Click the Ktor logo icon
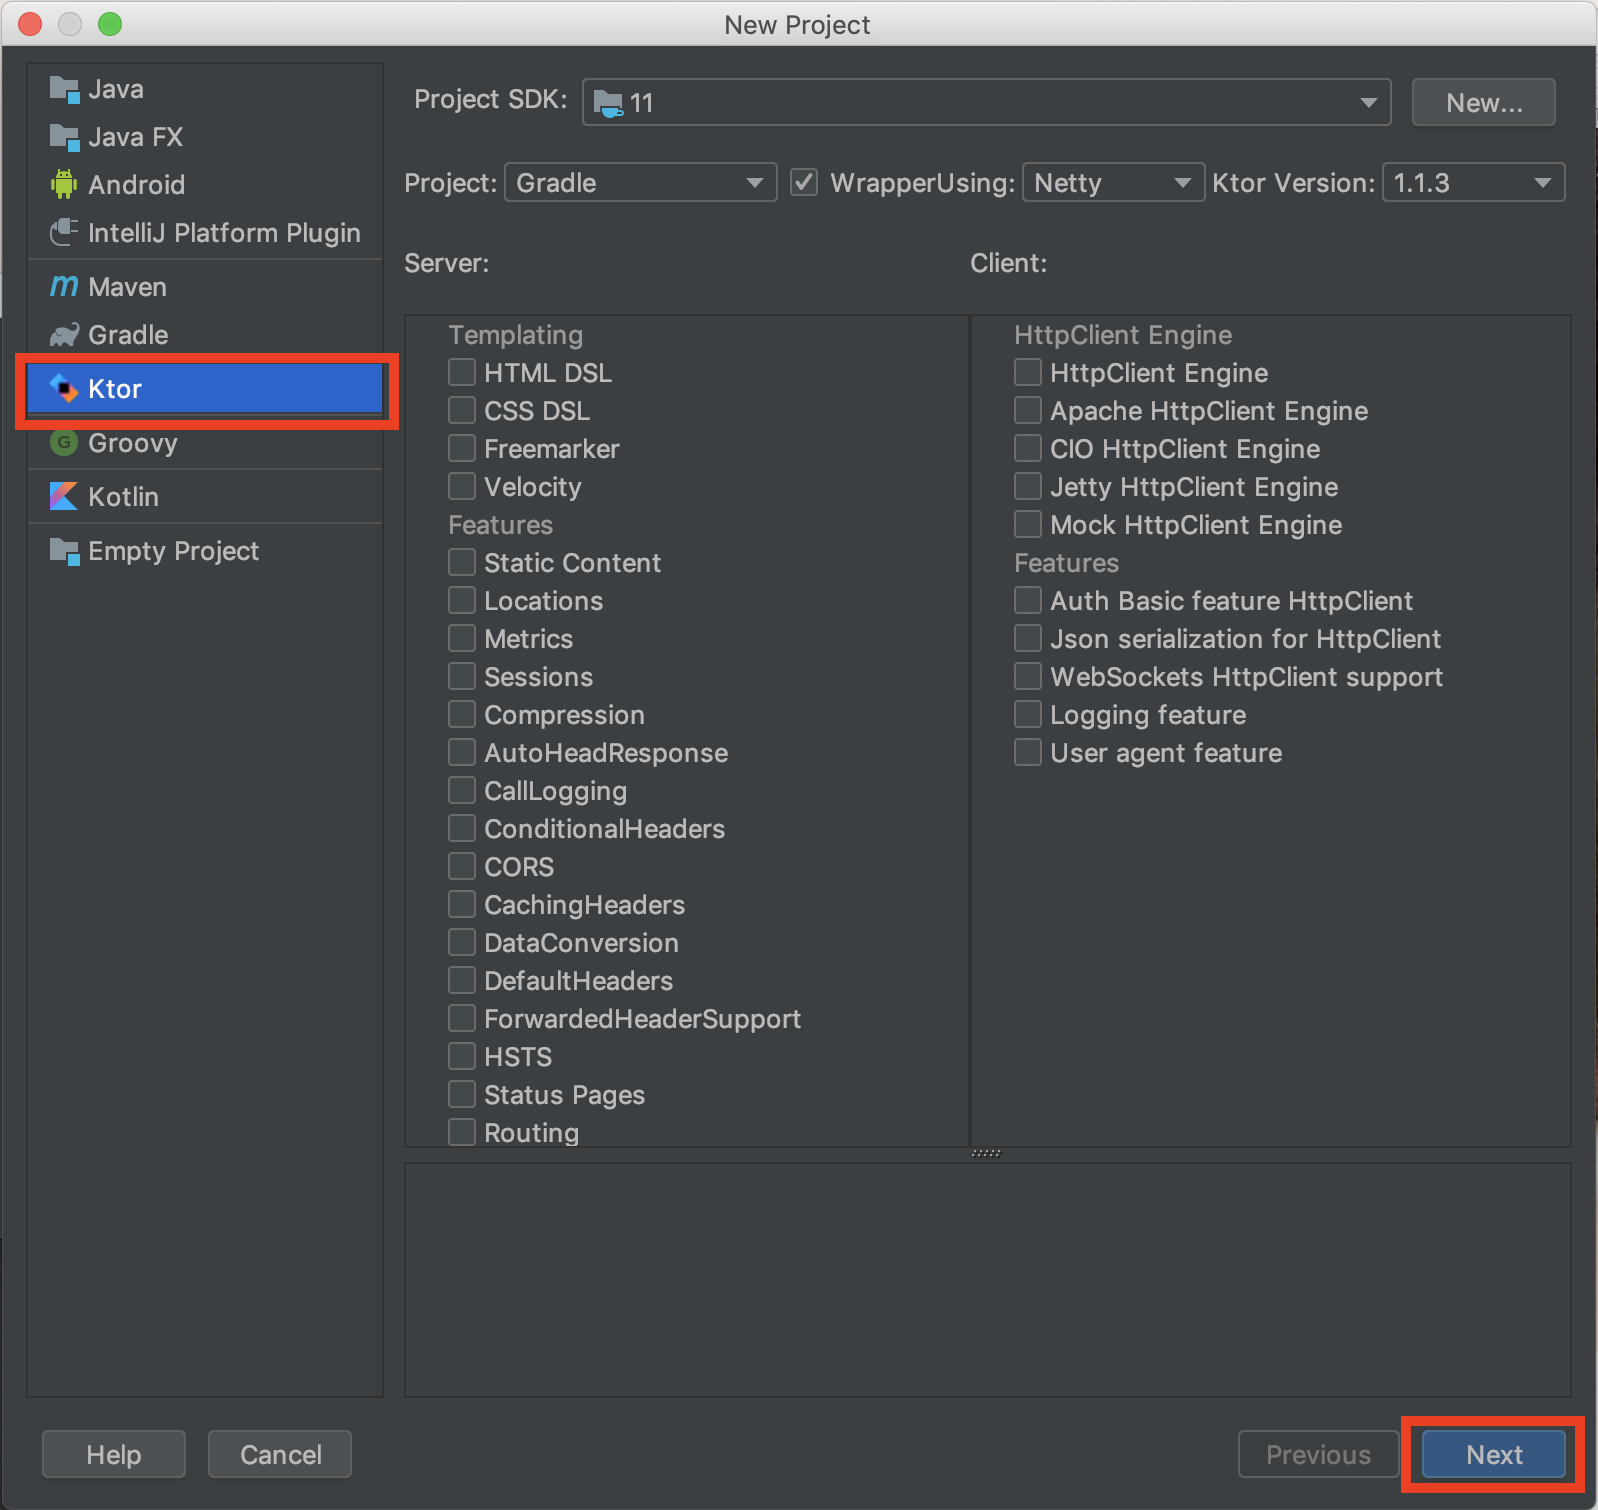This screenshot has width=1598, height=1510. tap(64, 388)
